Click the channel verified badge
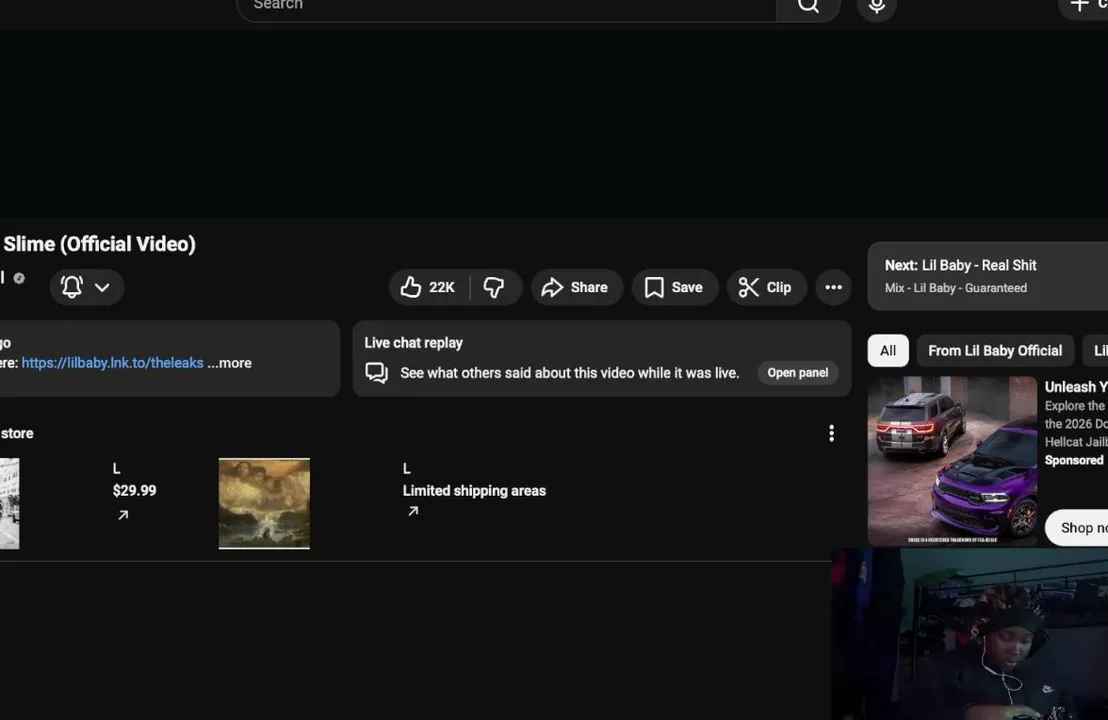Screen dimensions: 1108x720 [19, 278]
